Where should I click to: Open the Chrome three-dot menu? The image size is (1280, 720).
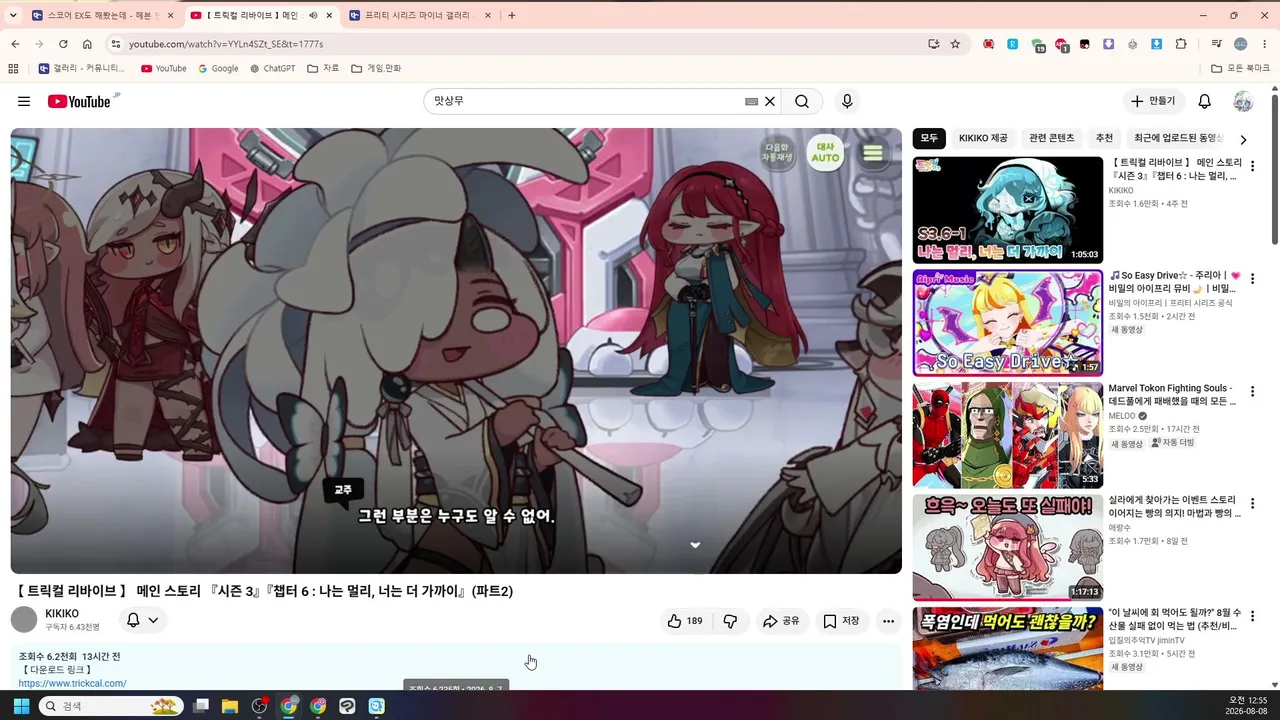(1265, 44)
